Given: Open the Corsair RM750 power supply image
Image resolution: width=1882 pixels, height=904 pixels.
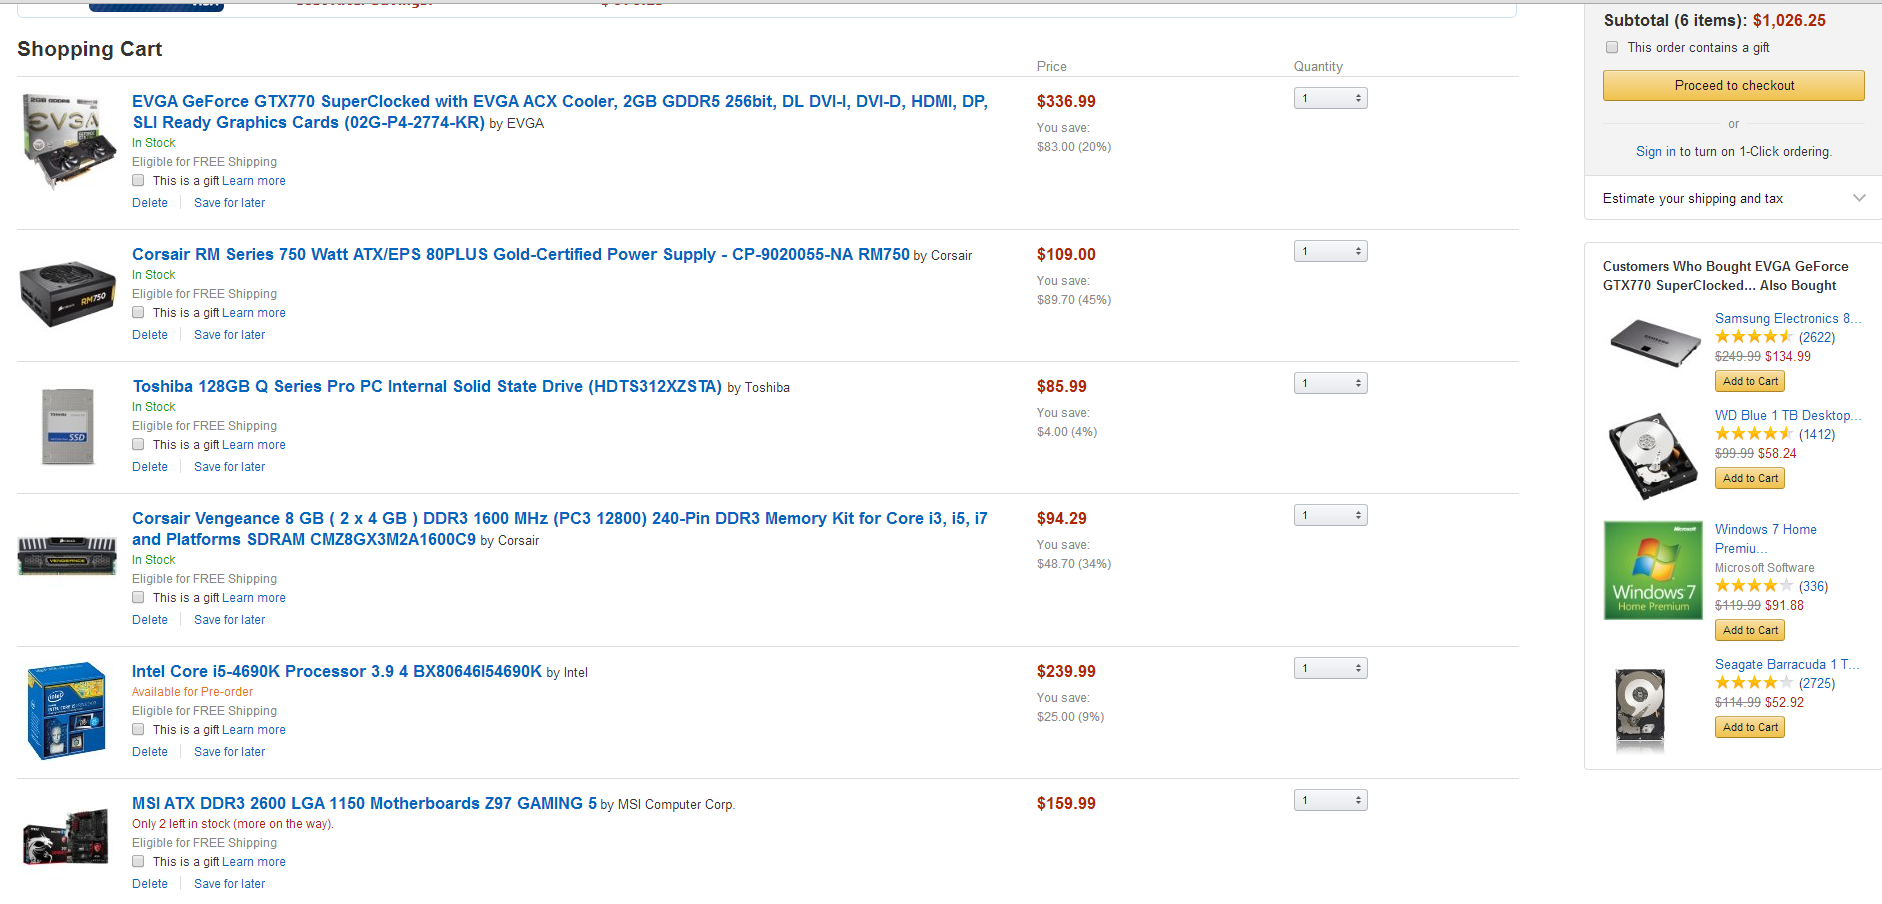Looking at the screenshot, I should (67, 293).
